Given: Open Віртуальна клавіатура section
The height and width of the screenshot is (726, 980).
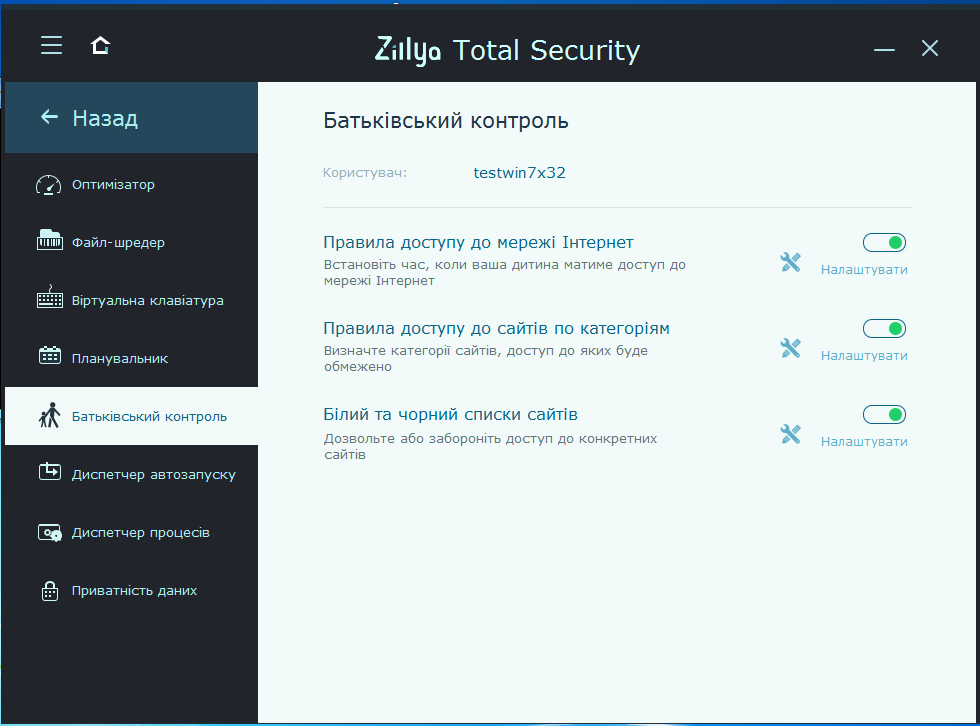Looking at the screenshot, I should pyautogui.click(x=131, y=301).
